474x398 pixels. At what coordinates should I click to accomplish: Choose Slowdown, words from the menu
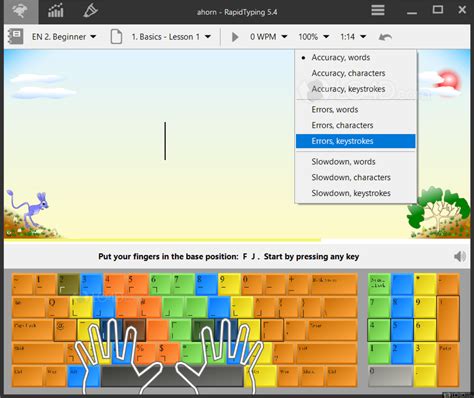tap(356, 162)
